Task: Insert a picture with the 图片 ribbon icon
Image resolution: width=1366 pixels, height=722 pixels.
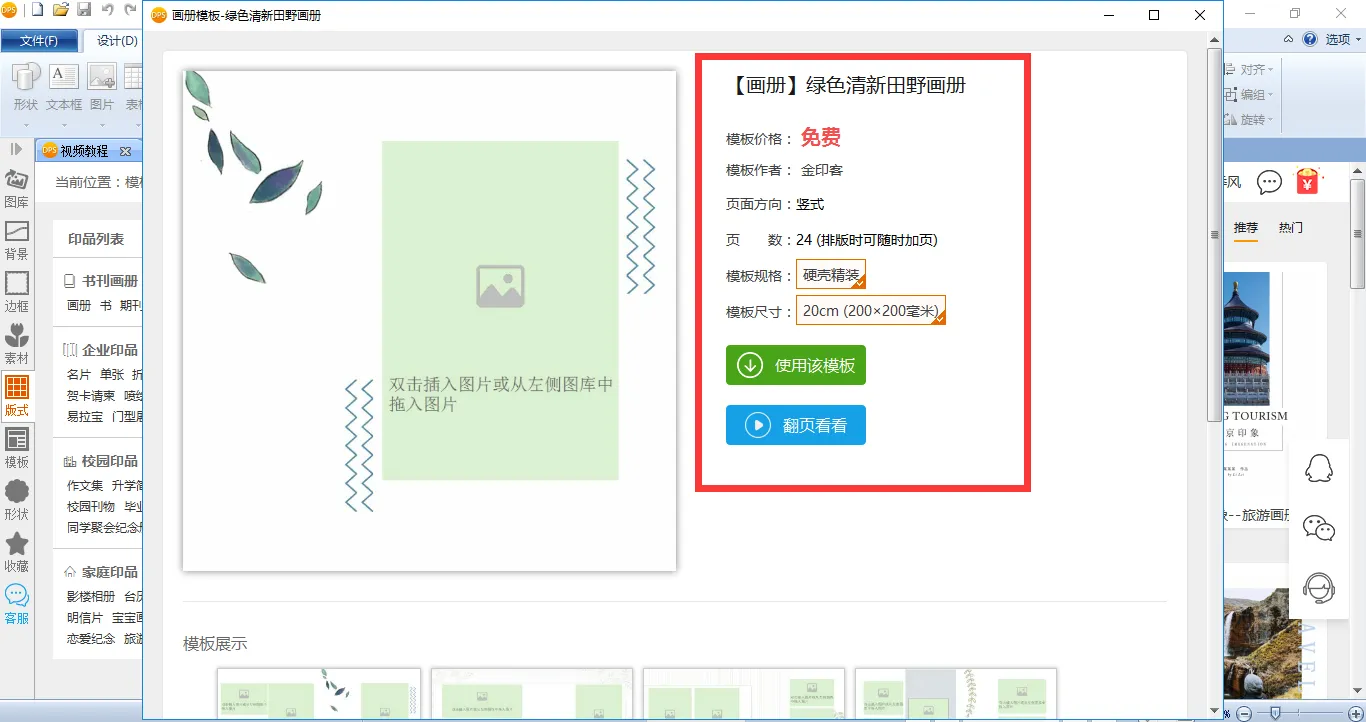Action: click(102, 76)
